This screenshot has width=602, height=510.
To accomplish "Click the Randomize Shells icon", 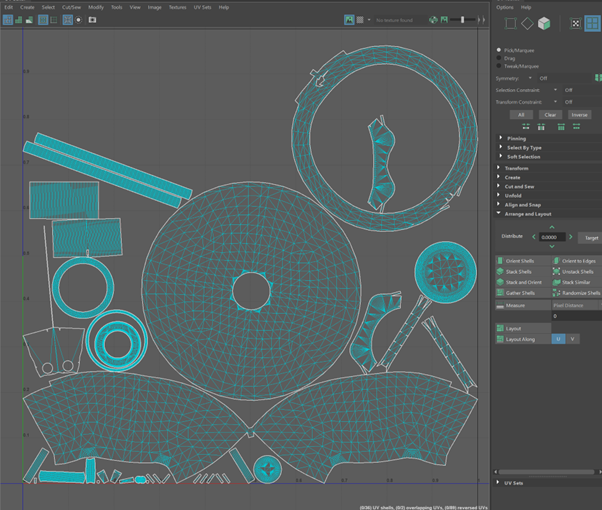I will 557,293.
